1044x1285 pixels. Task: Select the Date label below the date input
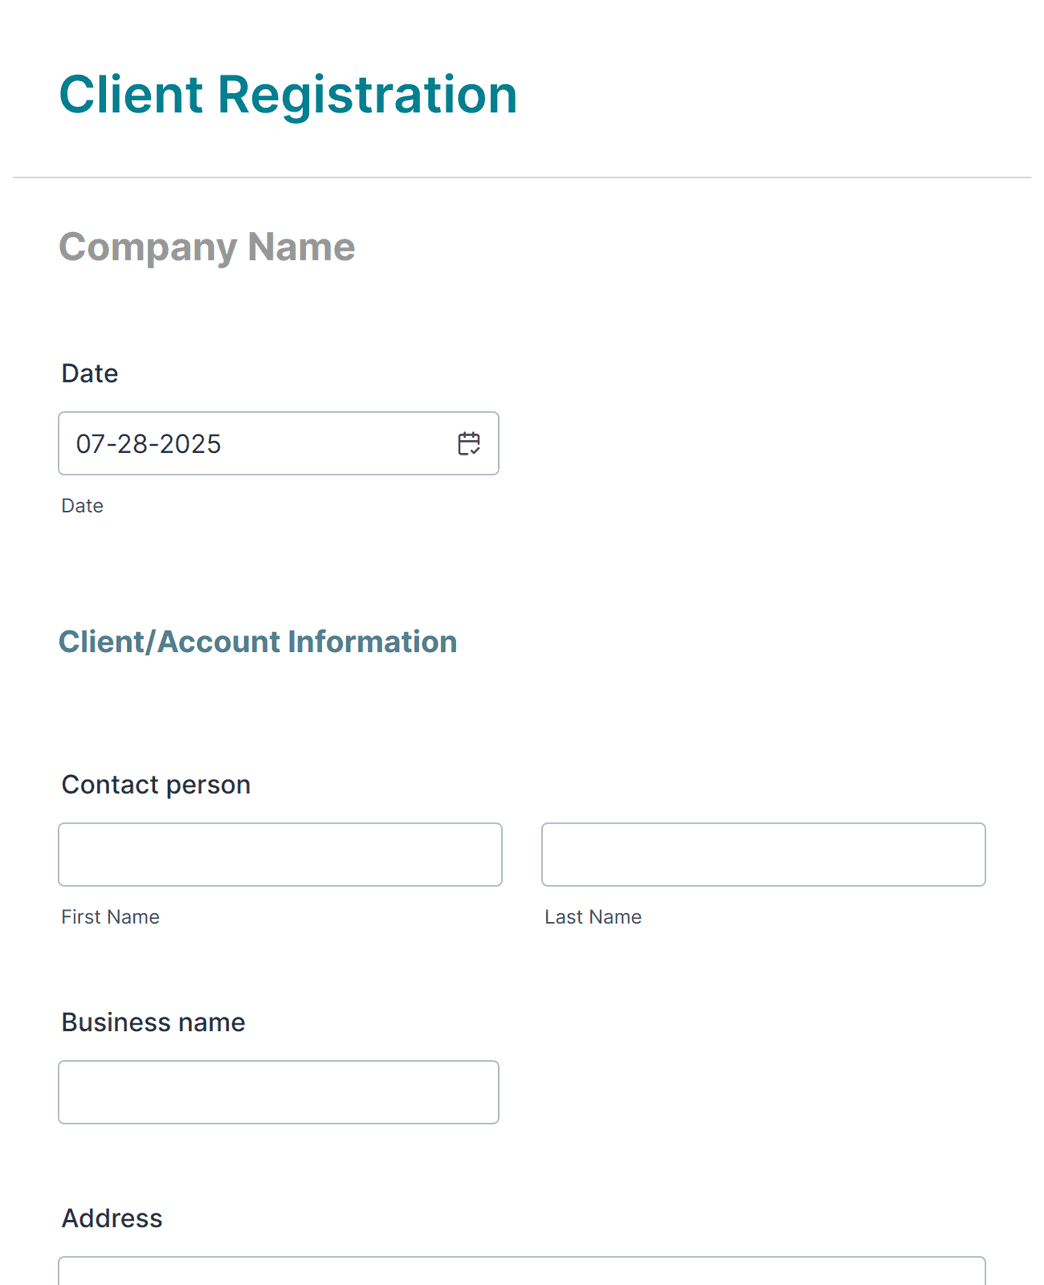(82, 505)
